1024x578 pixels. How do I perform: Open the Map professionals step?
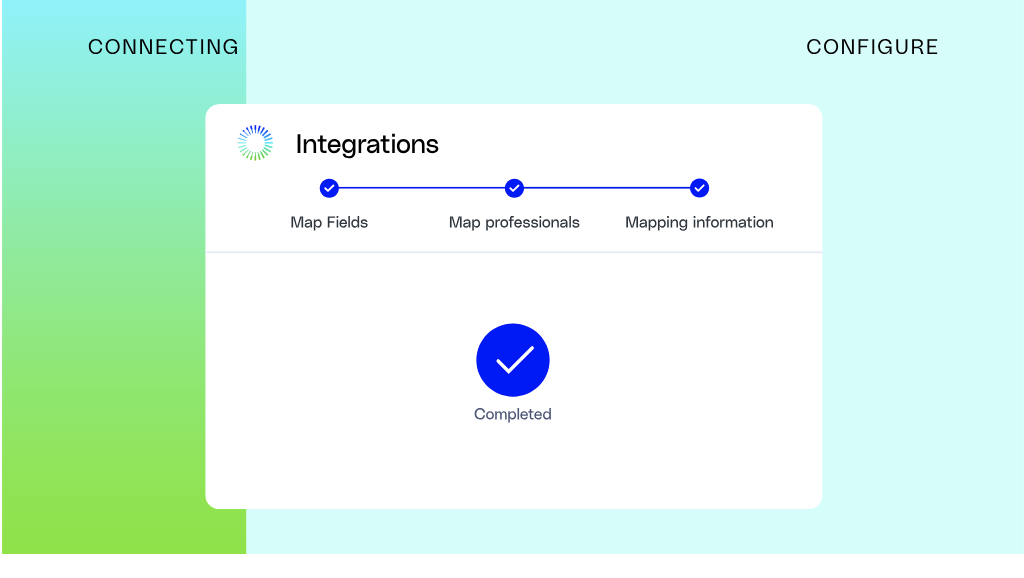point(513,222)
